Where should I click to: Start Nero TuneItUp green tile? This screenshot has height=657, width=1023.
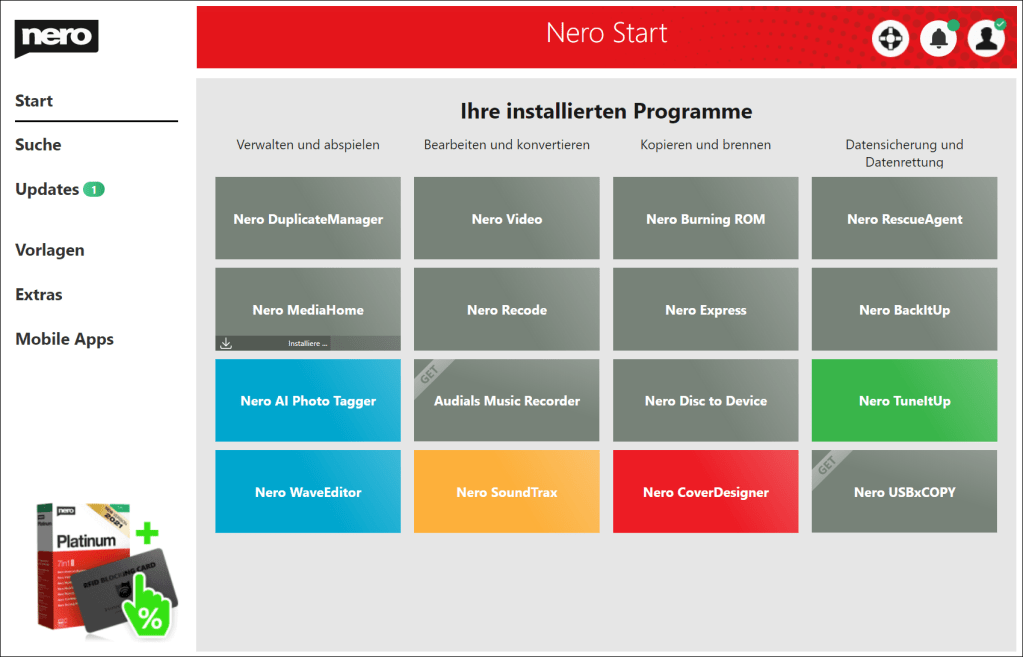click(x=904, y=401)
